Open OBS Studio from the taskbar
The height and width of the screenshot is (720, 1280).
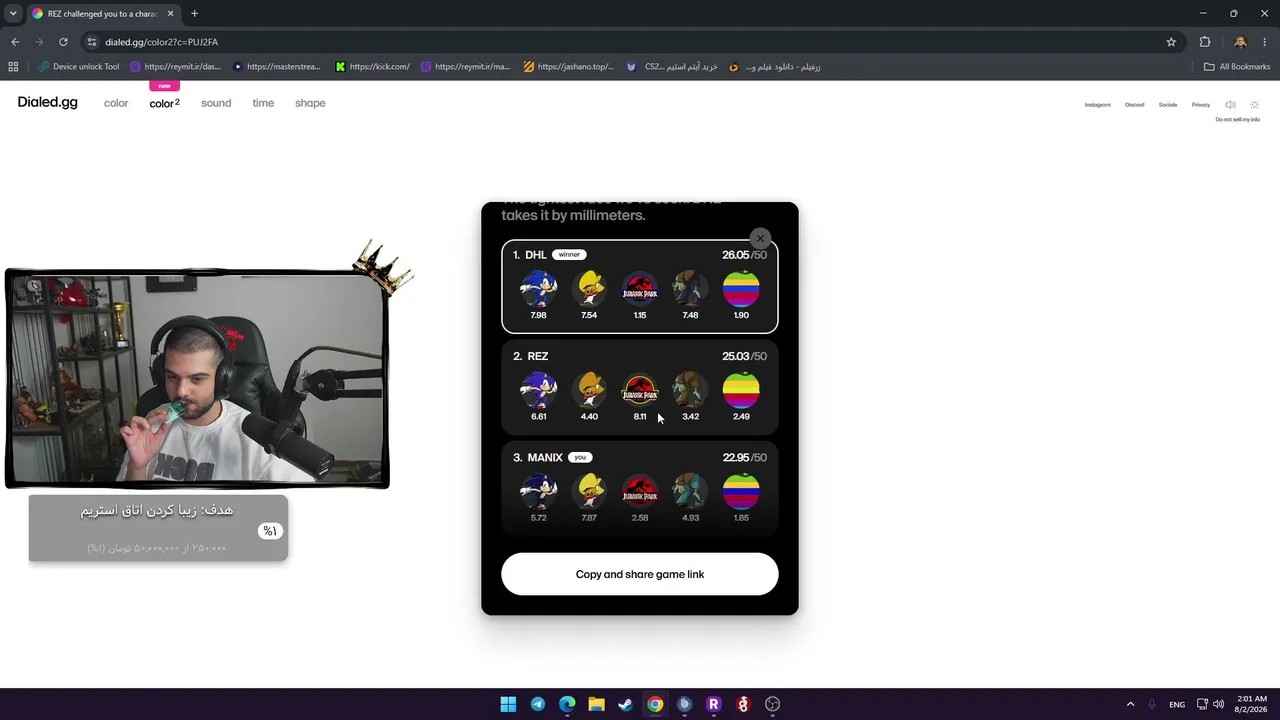coord(772,704)
